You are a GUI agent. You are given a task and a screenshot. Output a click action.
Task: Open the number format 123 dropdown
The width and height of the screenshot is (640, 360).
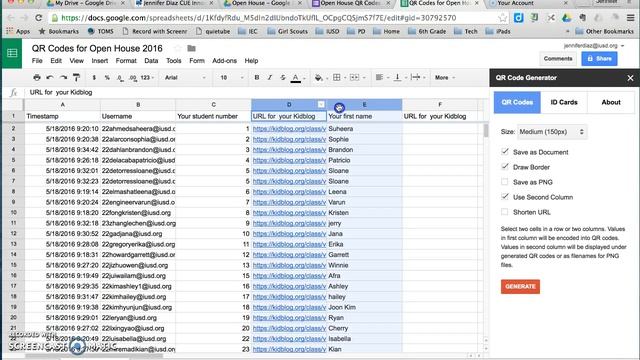pyautogui.click(x=147, y=77)
